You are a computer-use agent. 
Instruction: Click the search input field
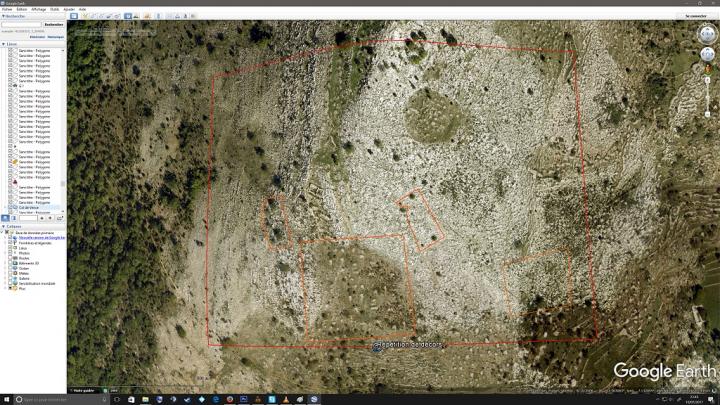pos(22,24)
